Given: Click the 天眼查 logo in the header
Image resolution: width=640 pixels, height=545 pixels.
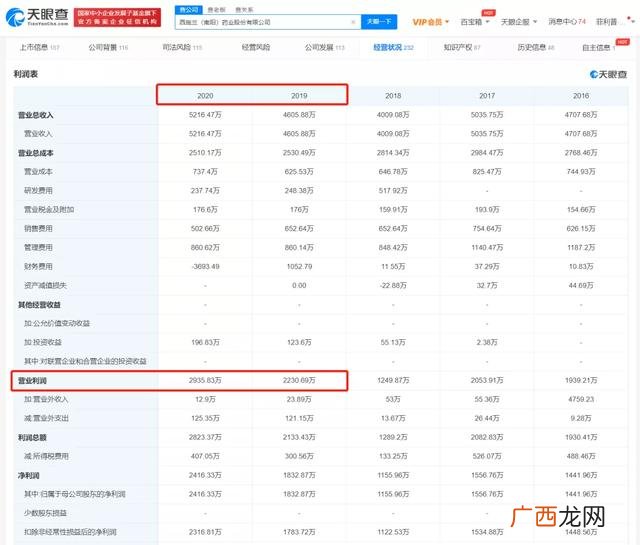Looking at the screenshot, I should coord(37,17).
